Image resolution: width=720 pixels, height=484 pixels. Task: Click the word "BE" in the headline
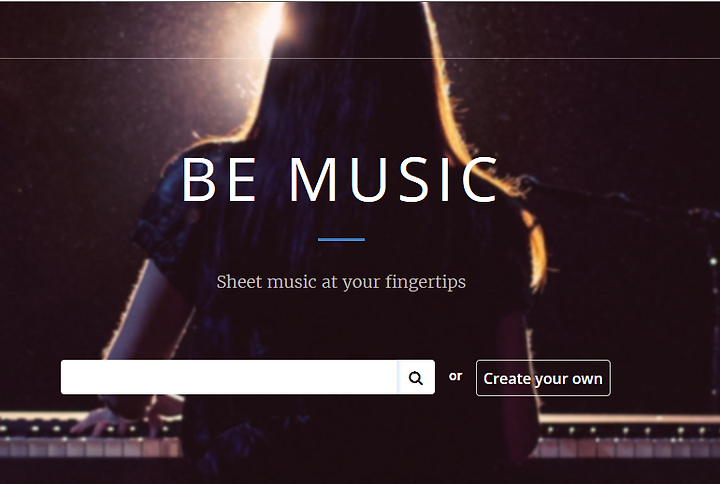[x=219, y=180]
